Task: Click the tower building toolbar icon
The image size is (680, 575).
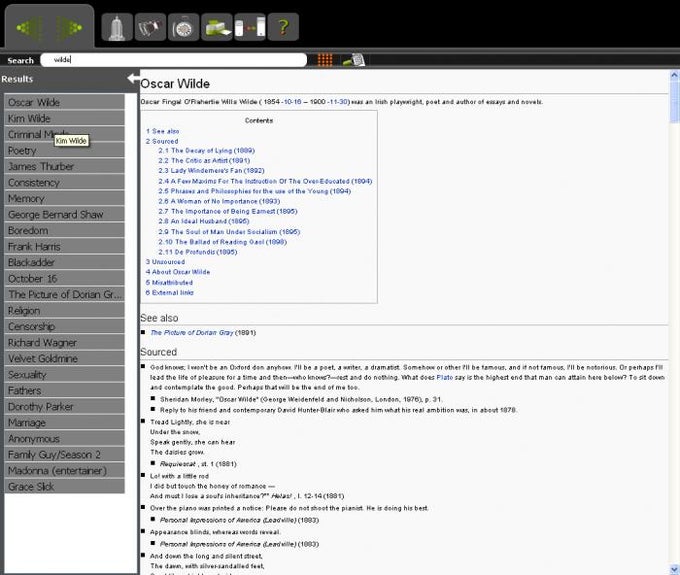Action: [117, 27]
